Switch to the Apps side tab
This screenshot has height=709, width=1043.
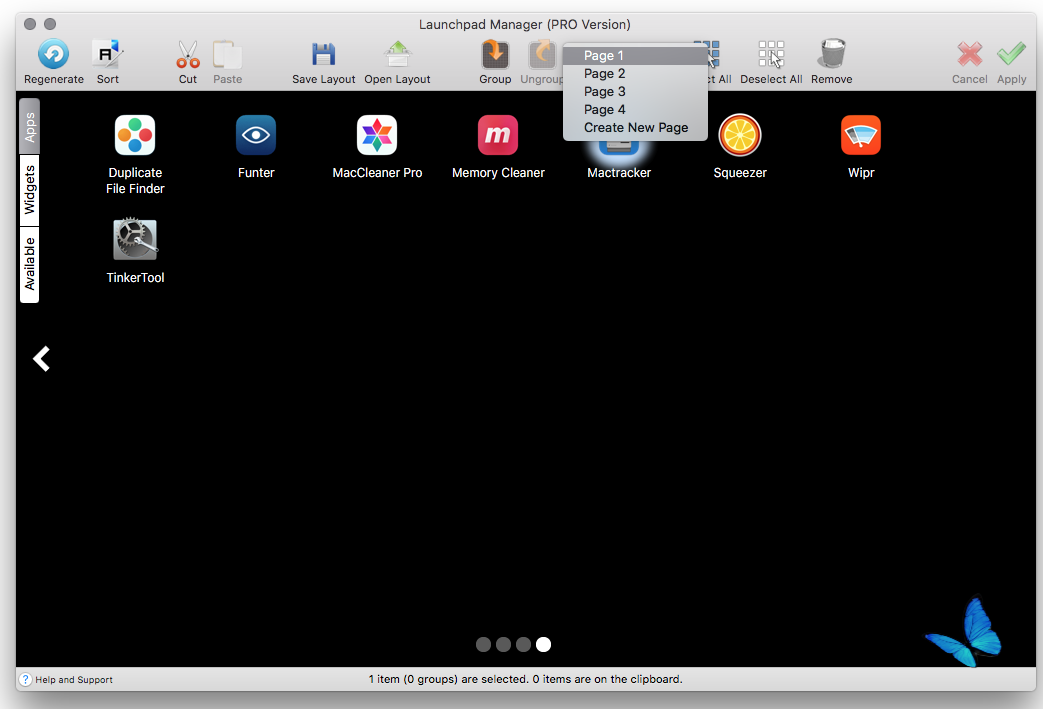click(30, 126)
